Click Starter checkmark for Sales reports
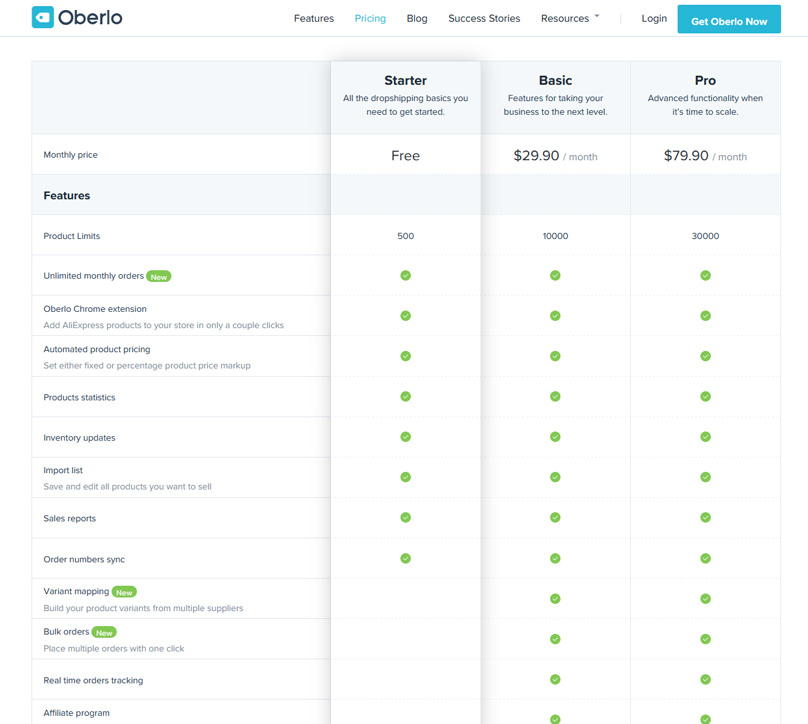Image resolution: width=808 pixels, height=724 pixels. pyautogui.click(x=406, y=517)
